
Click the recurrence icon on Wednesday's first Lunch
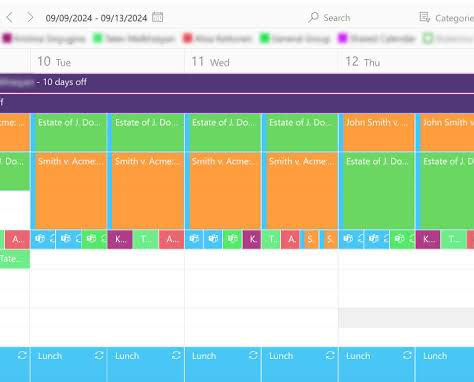point(253,355)
